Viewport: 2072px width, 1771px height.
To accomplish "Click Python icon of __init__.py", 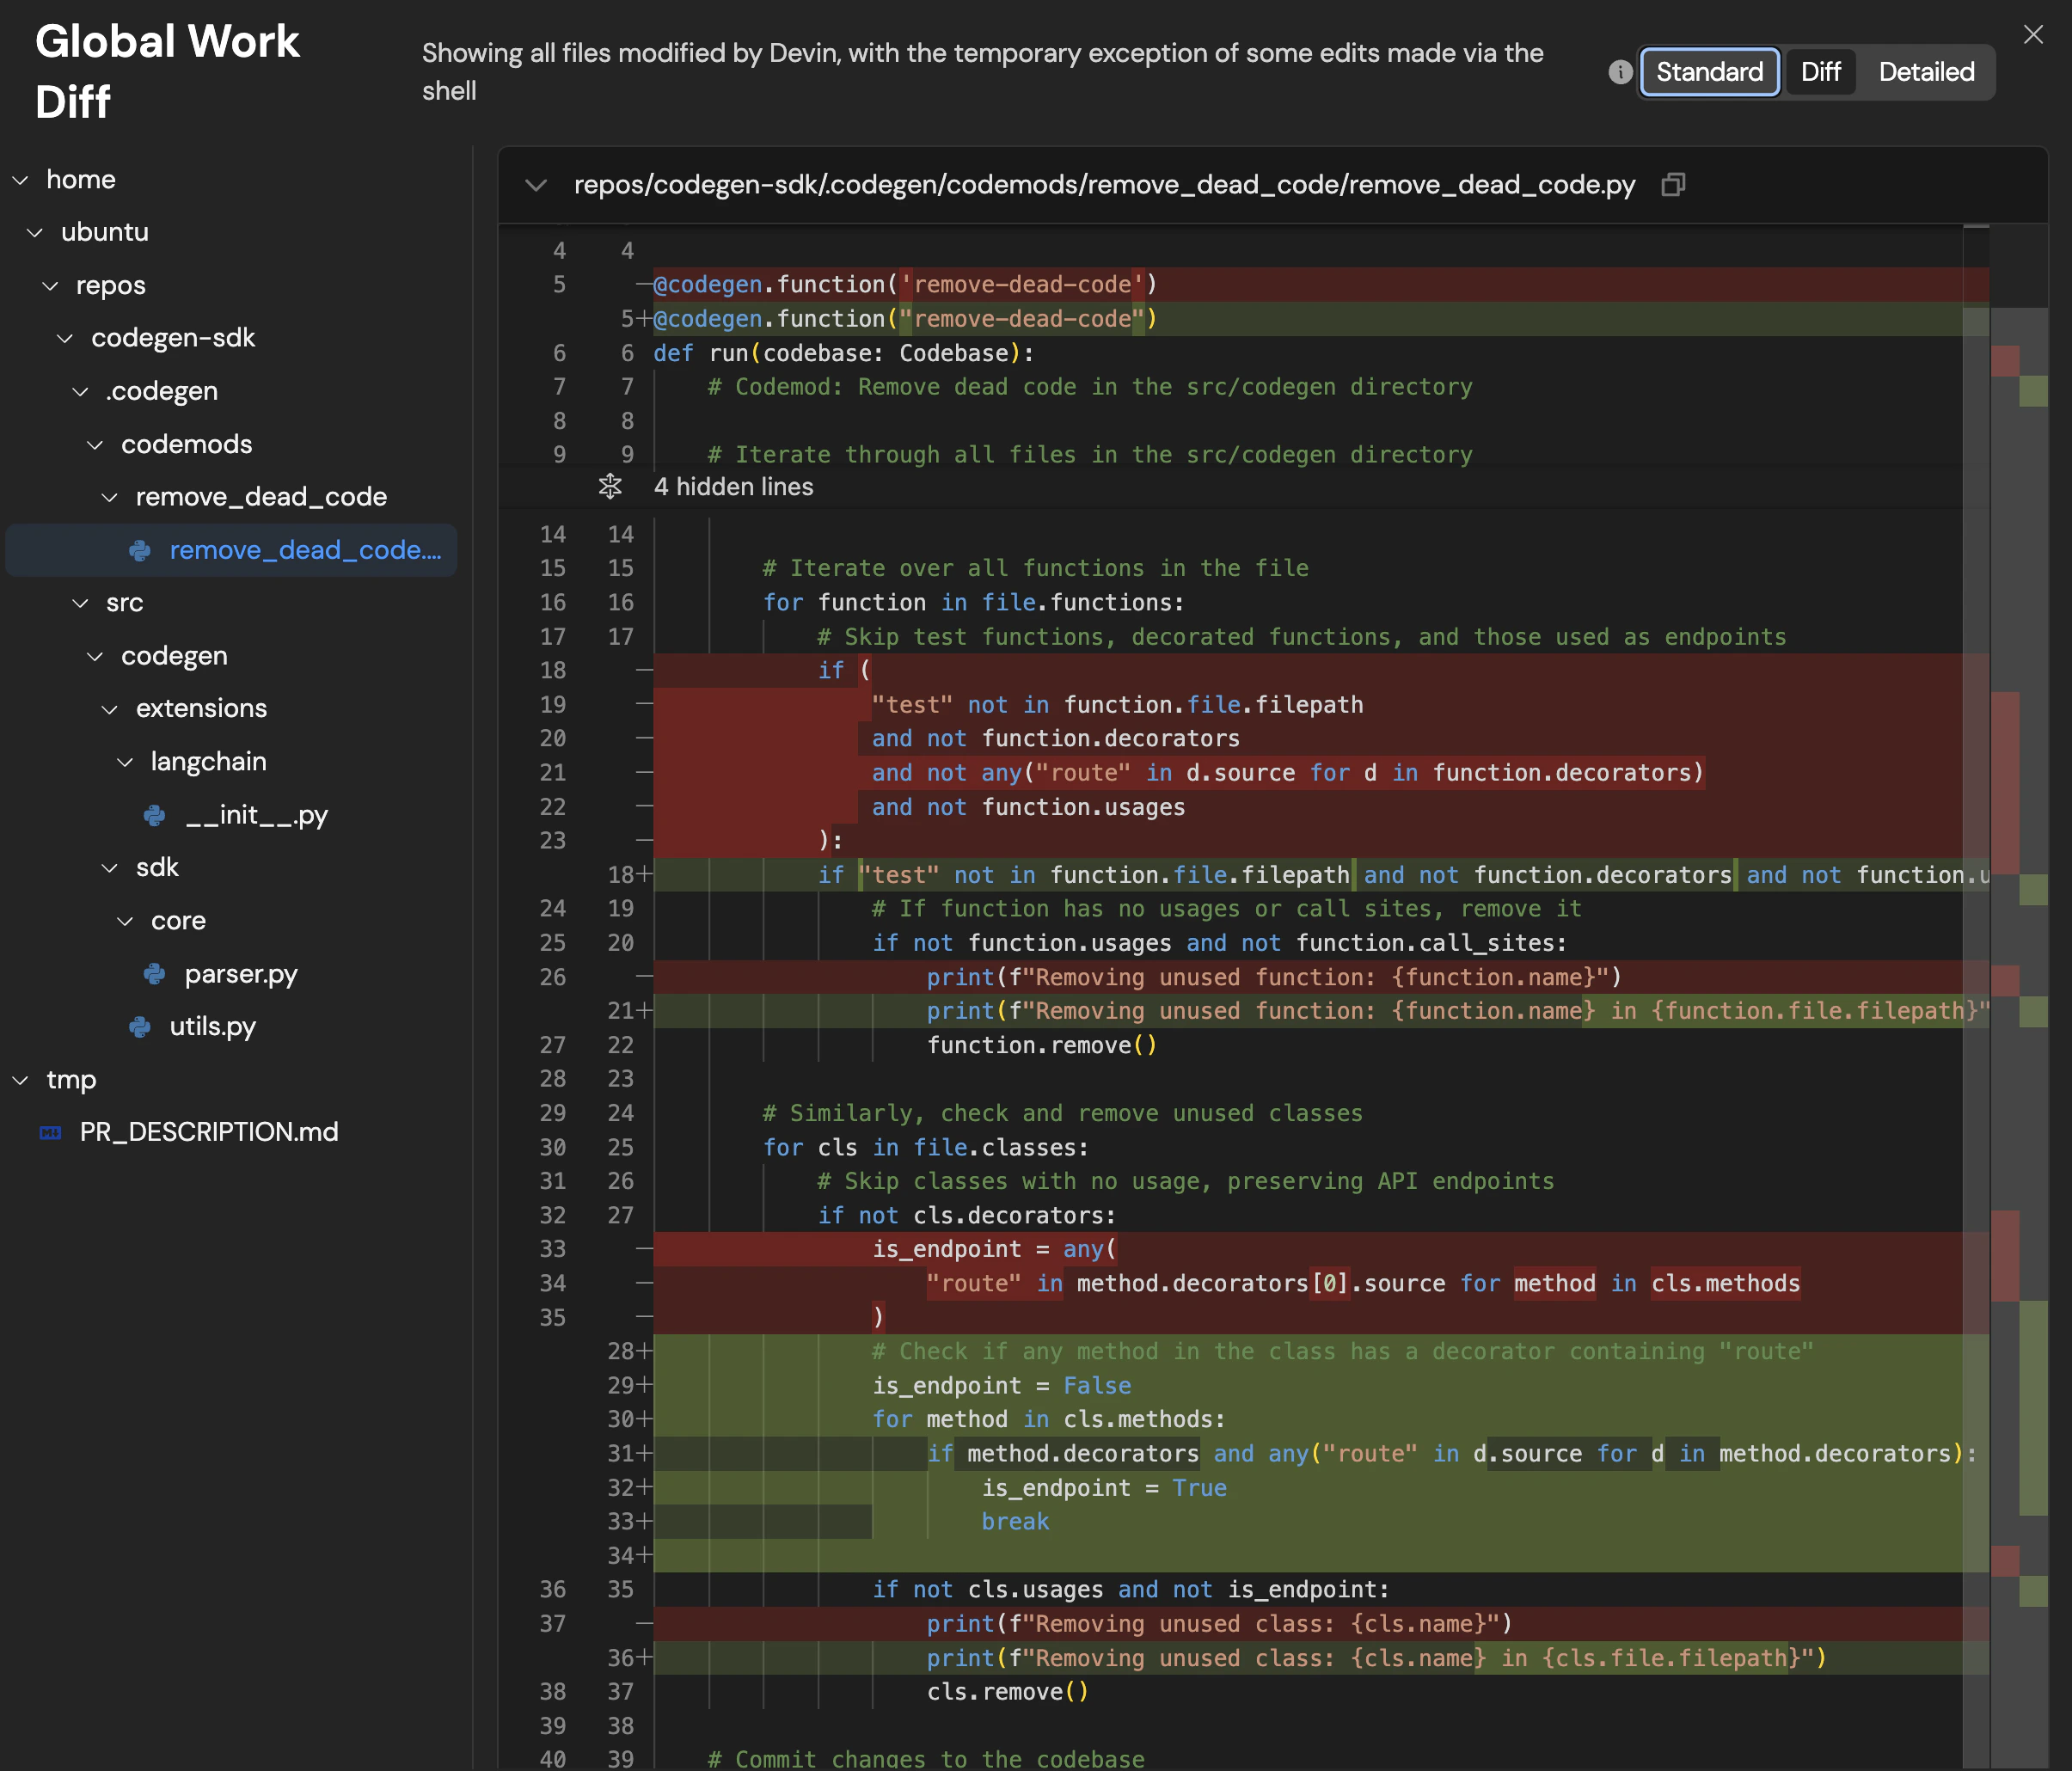I will [x=155, y=815].
